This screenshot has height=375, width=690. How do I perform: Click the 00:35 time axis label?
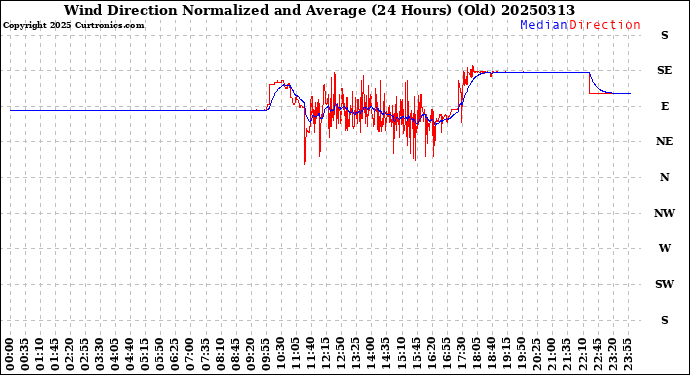25,354
